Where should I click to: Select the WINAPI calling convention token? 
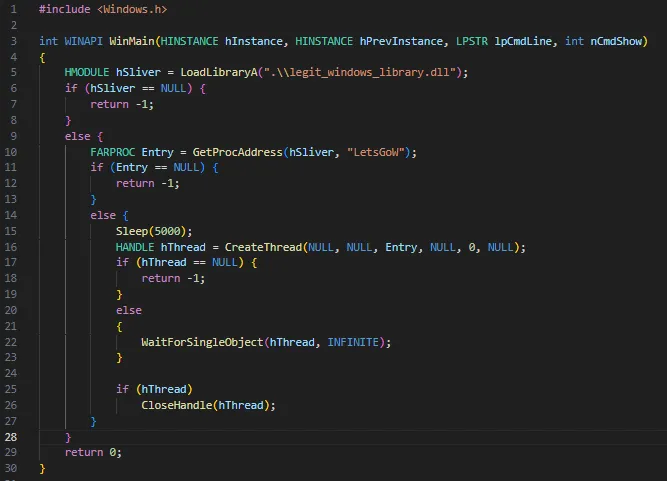click(x=83, y=41)
